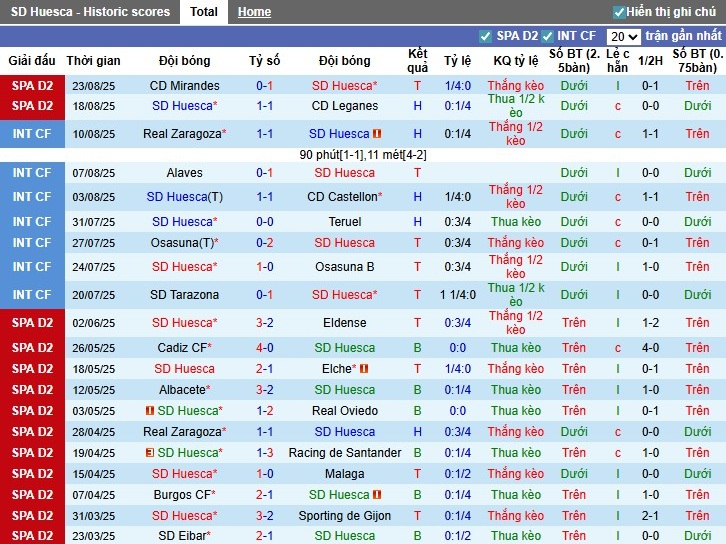
Task: Switch to the Total tab
Action: point(204,12)
